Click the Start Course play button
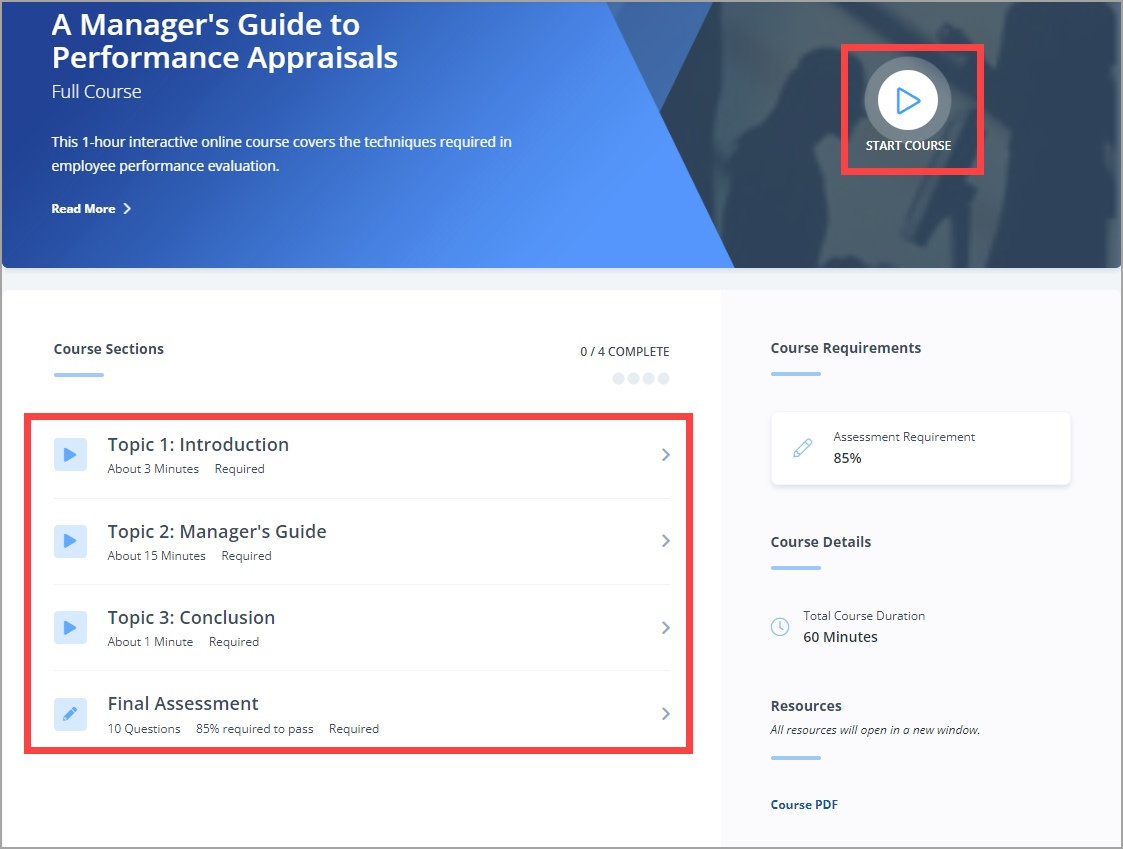Image resolution: width=1123 pixels, height=849 pixels. click(x=907, y=100)
